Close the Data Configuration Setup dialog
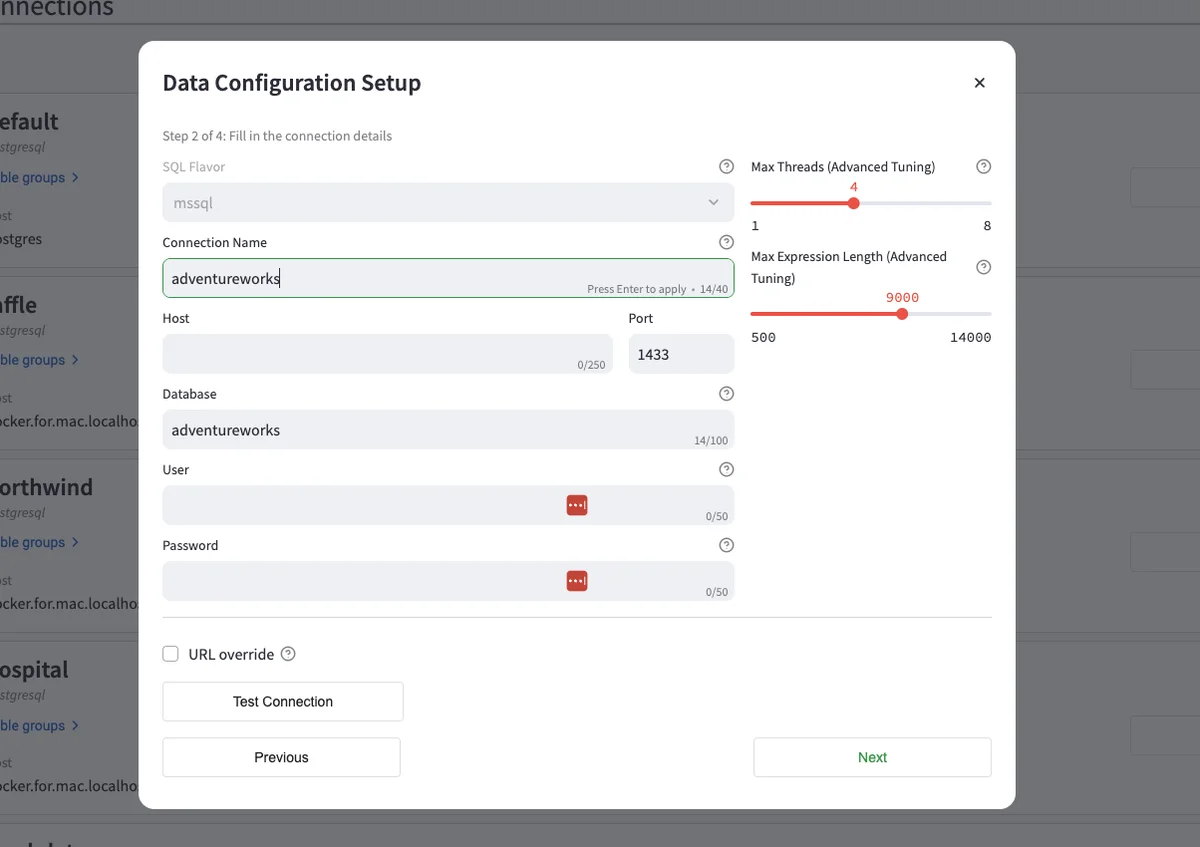Image resolution: width=1200 pixels, height=847 pixels. pyautogui.click(x=979, y=83)
